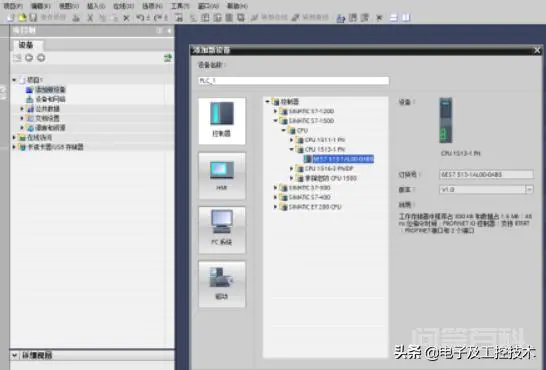This screenshot has height=370, width=546.
Task: Collapse the 项目1 root node
Action: coord(14,80)
